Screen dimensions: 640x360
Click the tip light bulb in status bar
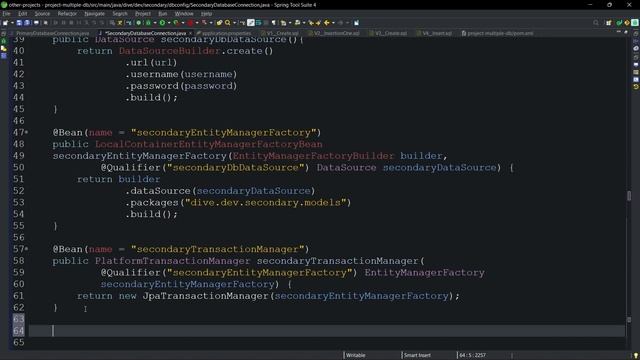636,356
